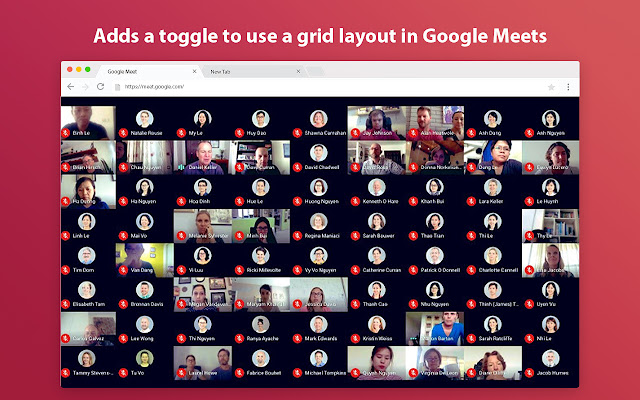Click the browser forward arrow
This screenshot has height=400, width=640.
tap(84, 87)
